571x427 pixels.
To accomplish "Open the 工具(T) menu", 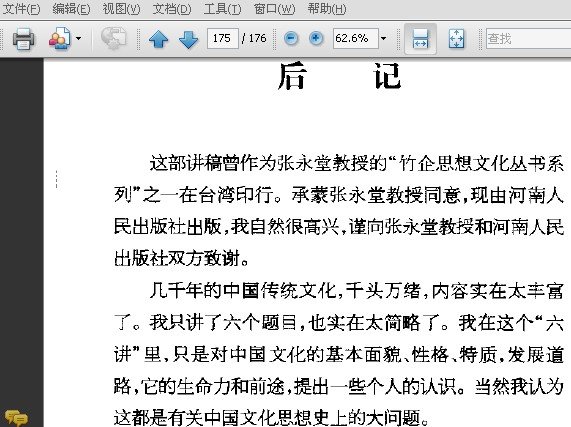I will pos(222,8).
